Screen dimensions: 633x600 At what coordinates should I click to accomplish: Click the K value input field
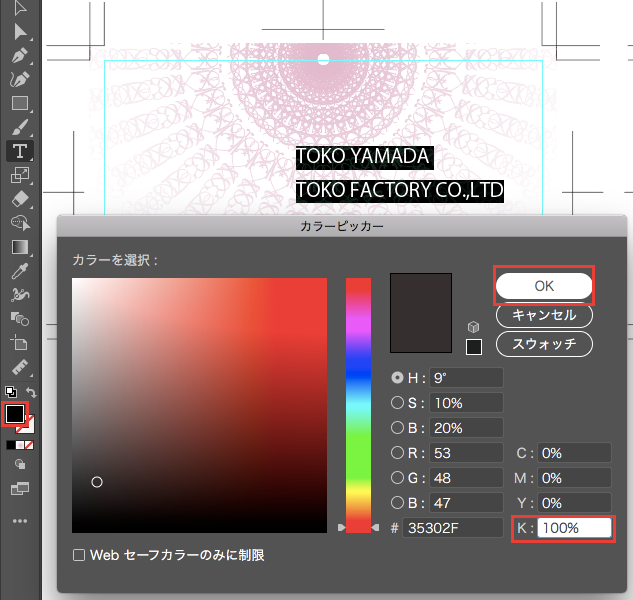tap(573, 528)
